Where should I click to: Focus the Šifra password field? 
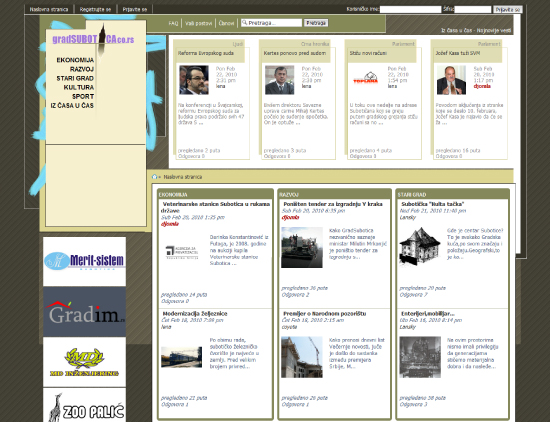(473, 9)
